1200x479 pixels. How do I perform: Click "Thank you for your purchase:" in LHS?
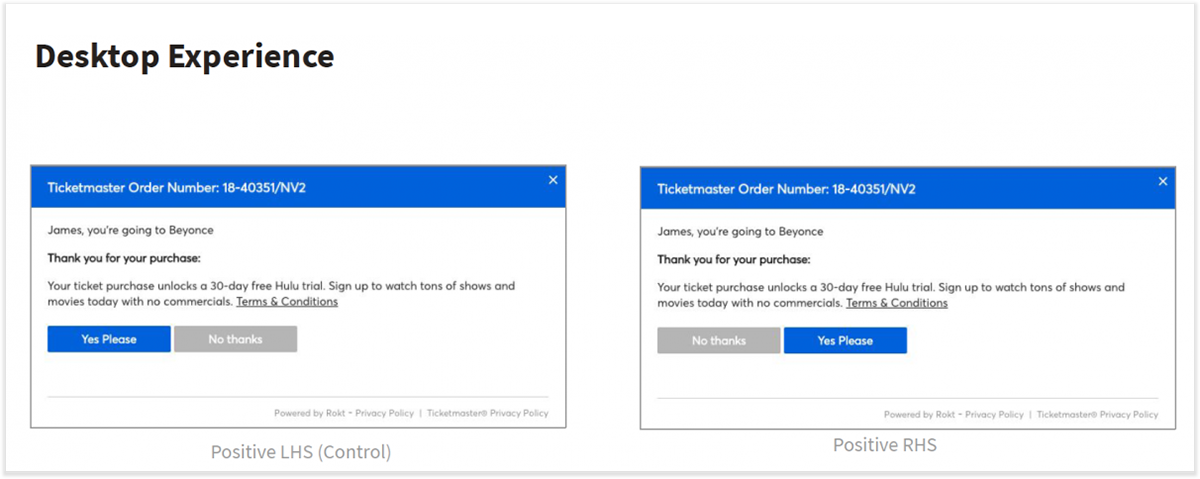[124, 258]
